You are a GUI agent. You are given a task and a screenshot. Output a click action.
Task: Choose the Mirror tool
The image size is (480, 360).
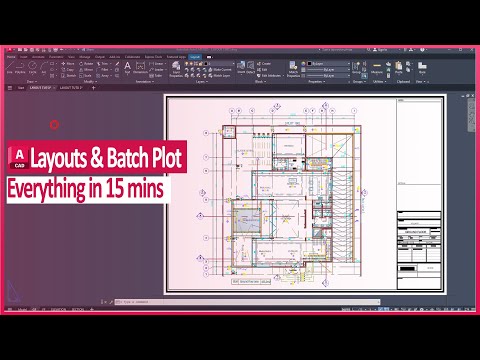(x=86, y=69)
